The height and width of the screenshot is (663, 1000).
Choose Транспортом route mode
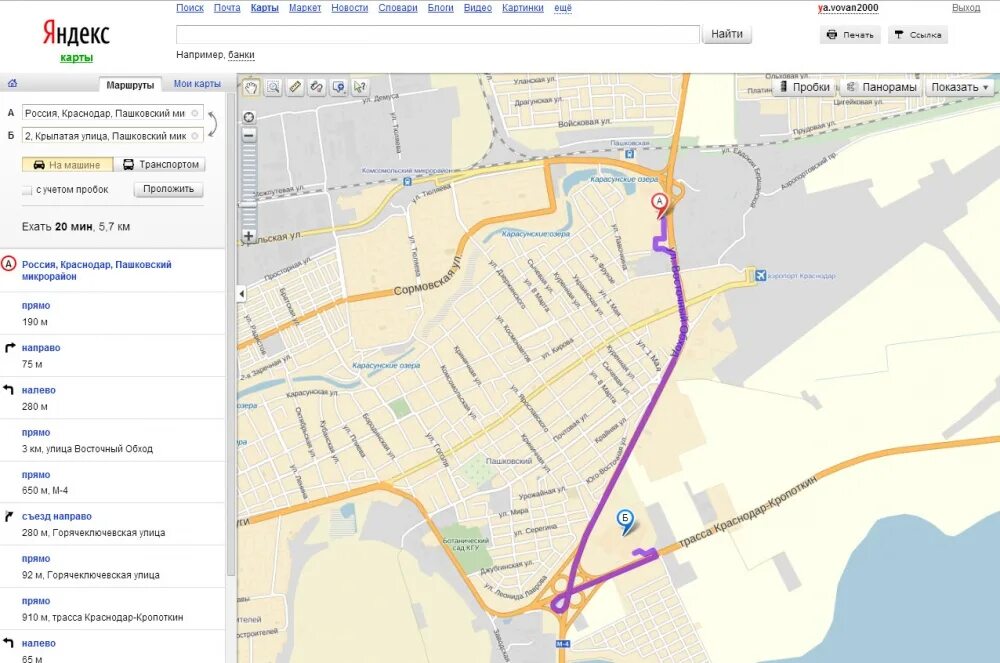(x=159, y=164)
